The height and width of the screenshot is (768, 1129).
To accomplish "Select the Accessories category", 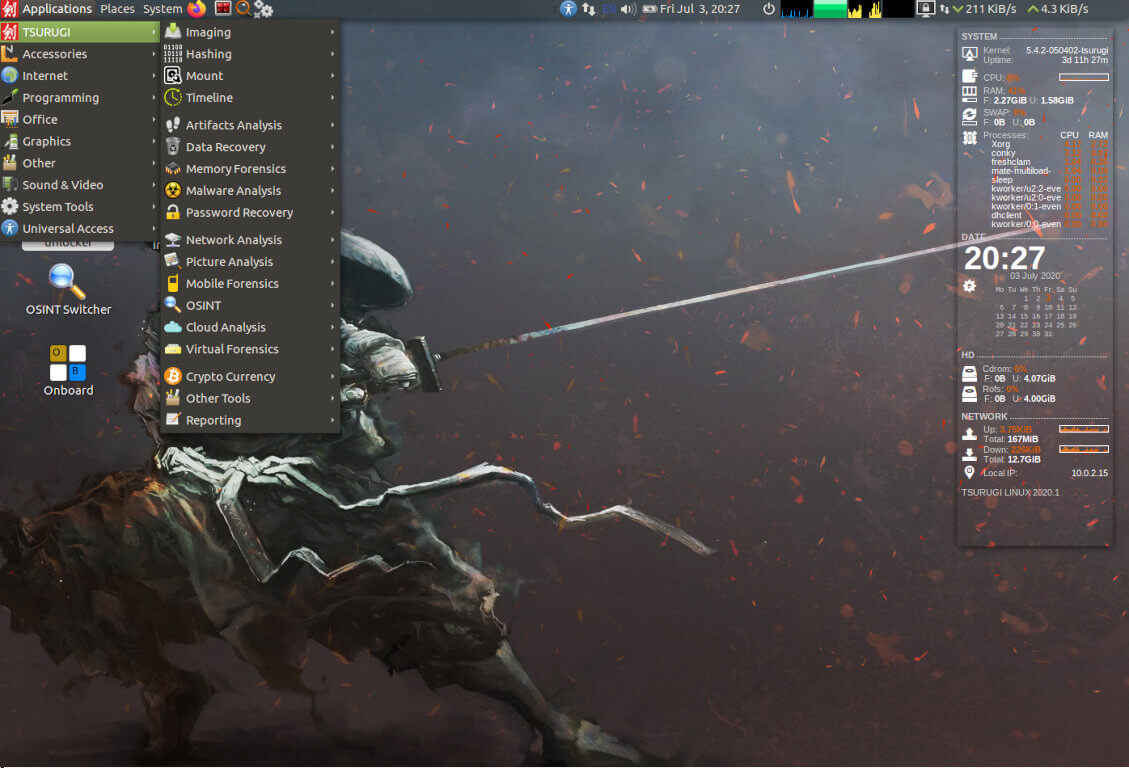I will (80, 54).
